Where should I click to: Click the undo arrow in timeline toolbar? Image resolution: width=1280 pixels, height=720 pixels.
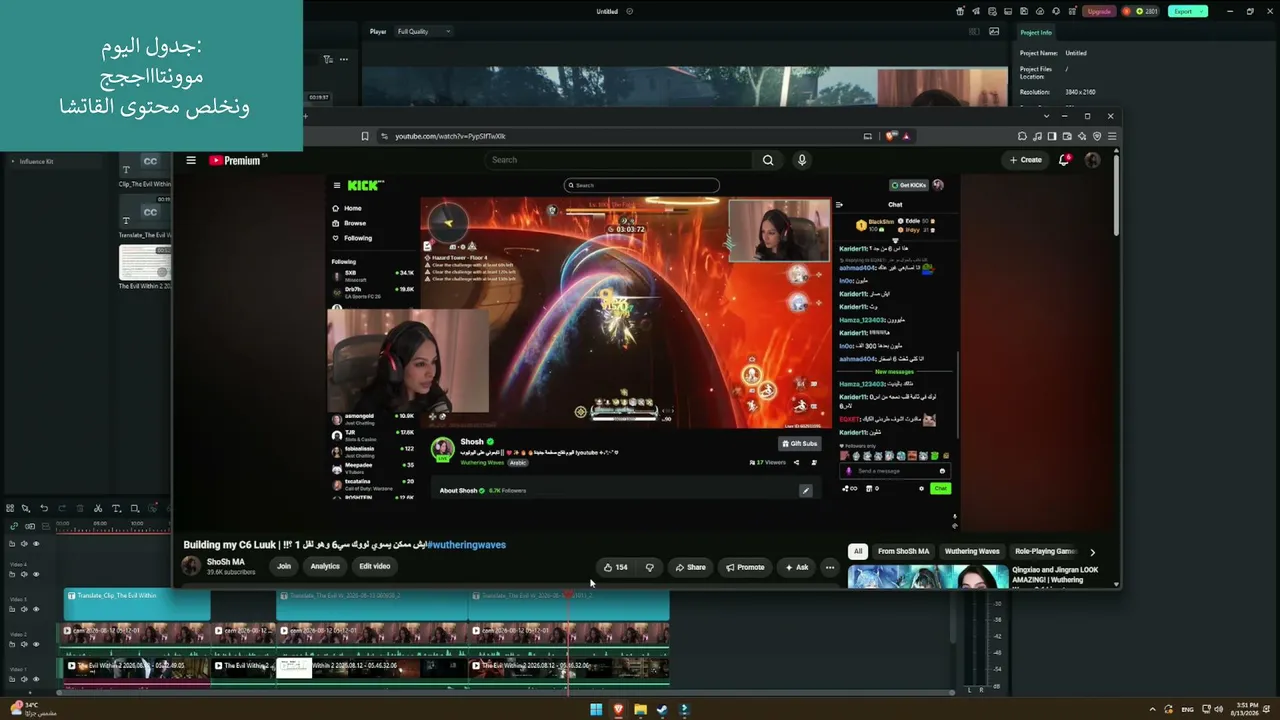pyautogui.click(x=44, y=508)
